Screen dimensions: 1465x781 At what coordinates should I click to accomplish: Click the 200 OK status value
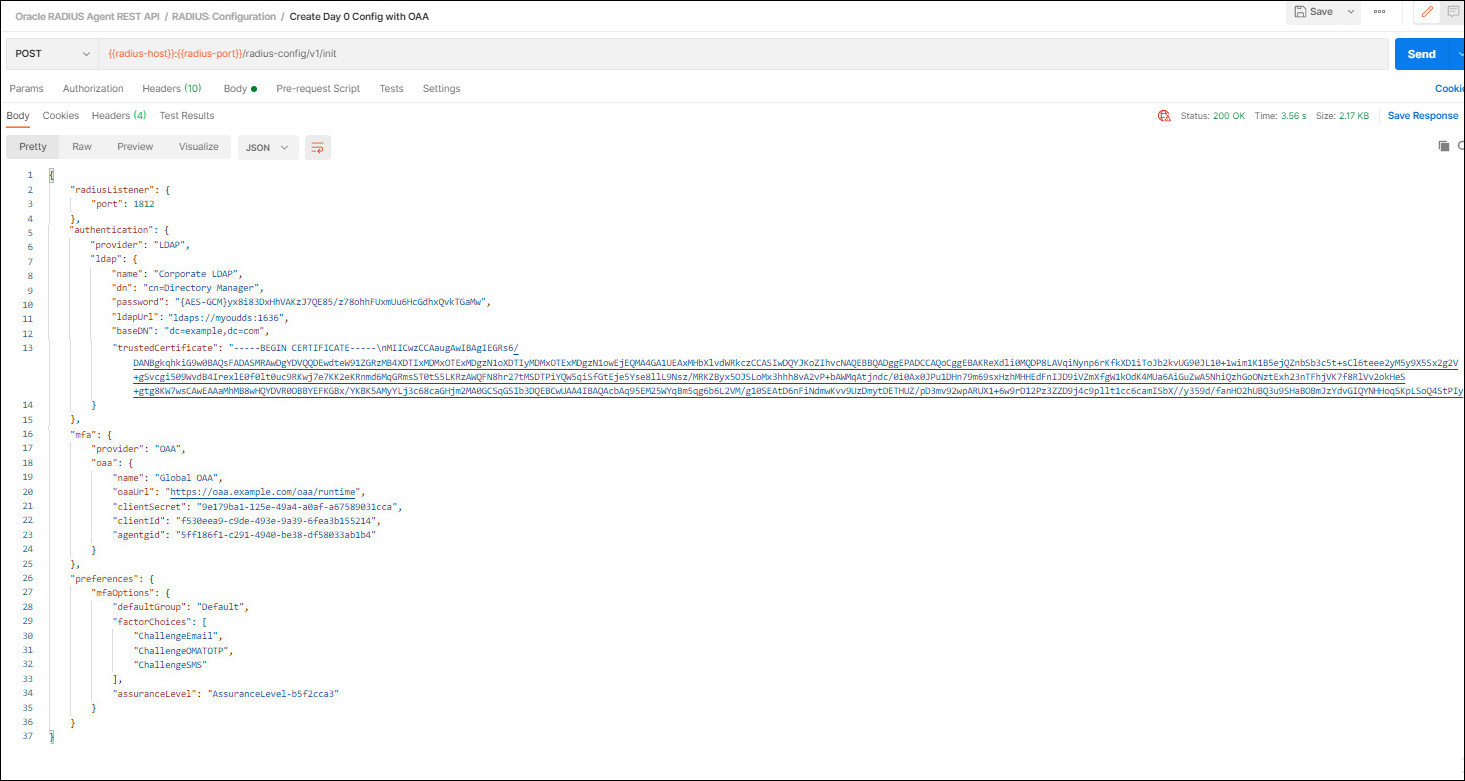(x=1229, y=116)
